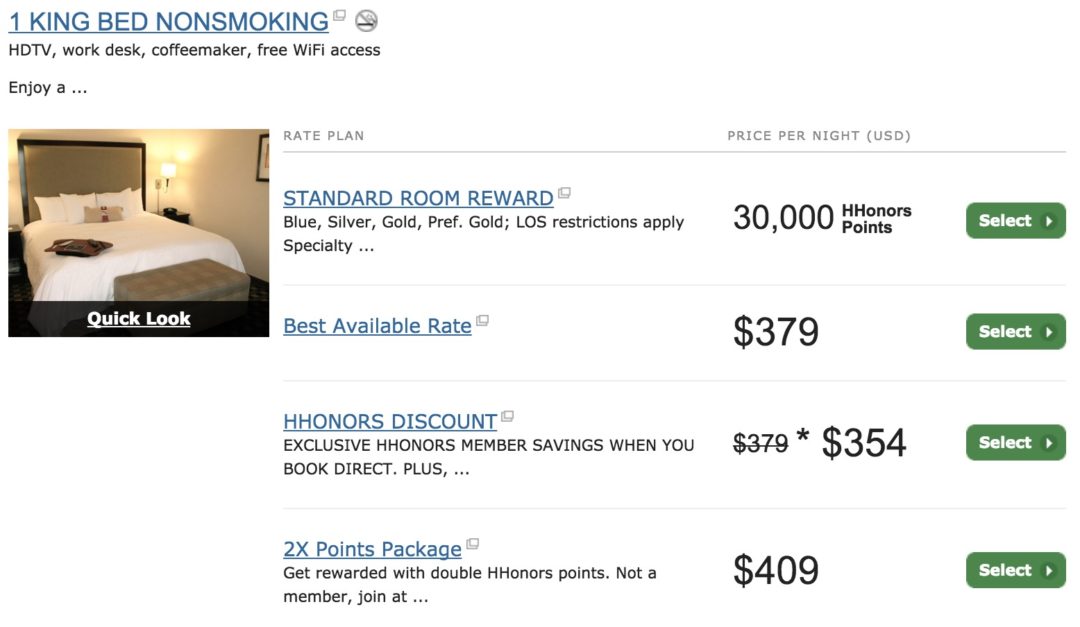Open the 1 KING BED NONSMOKING room details

point(165,21)
